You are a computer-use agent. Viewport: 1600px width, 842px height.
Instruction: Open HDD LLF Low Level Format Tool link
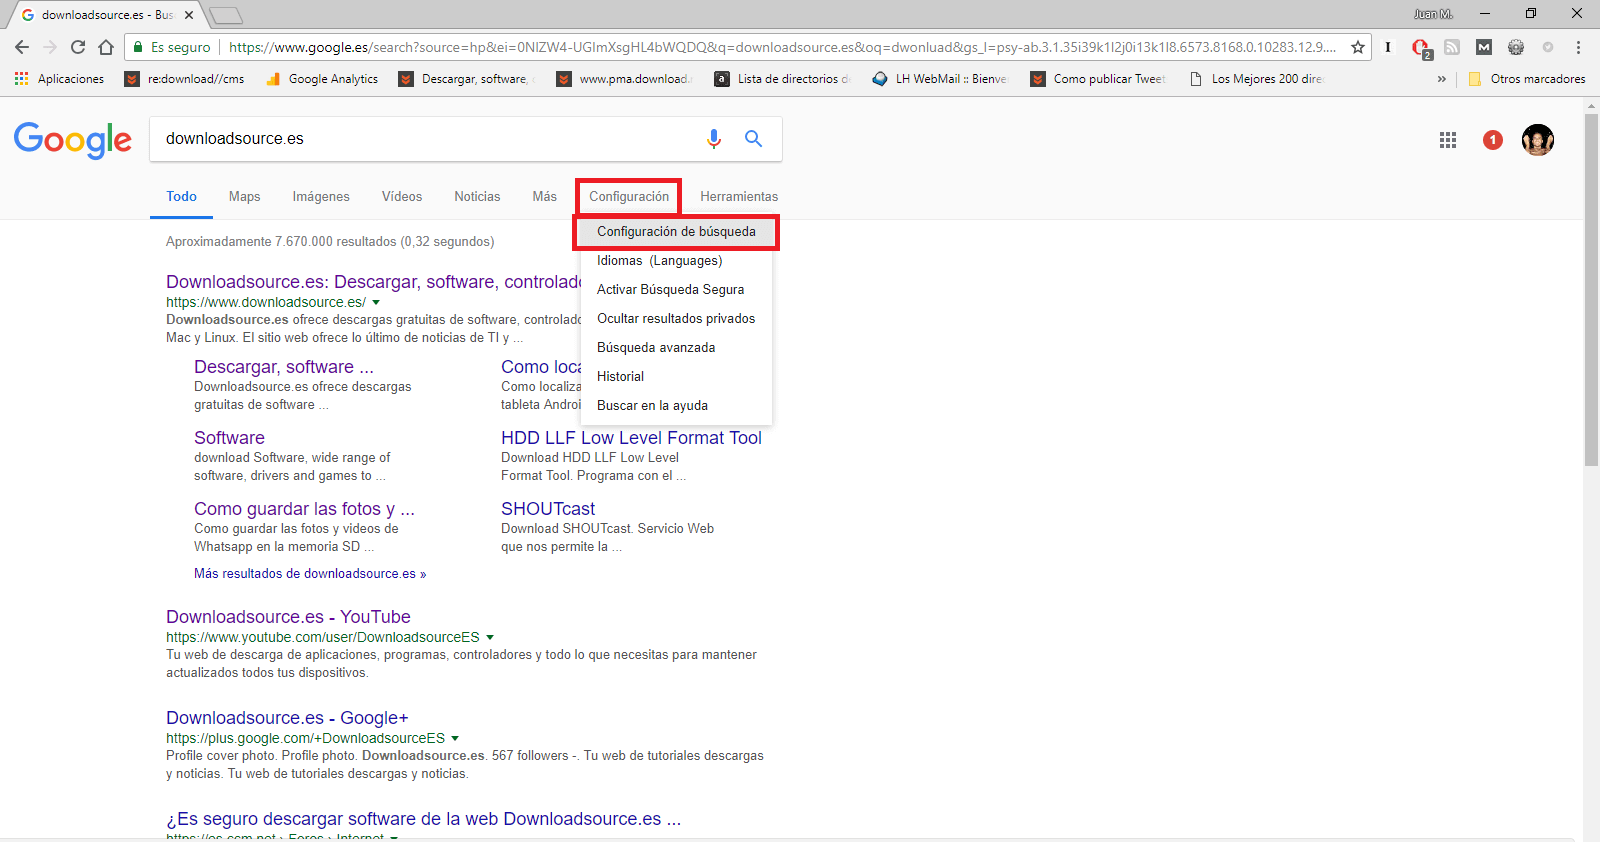pyautogui.click(x=631, y=438)
